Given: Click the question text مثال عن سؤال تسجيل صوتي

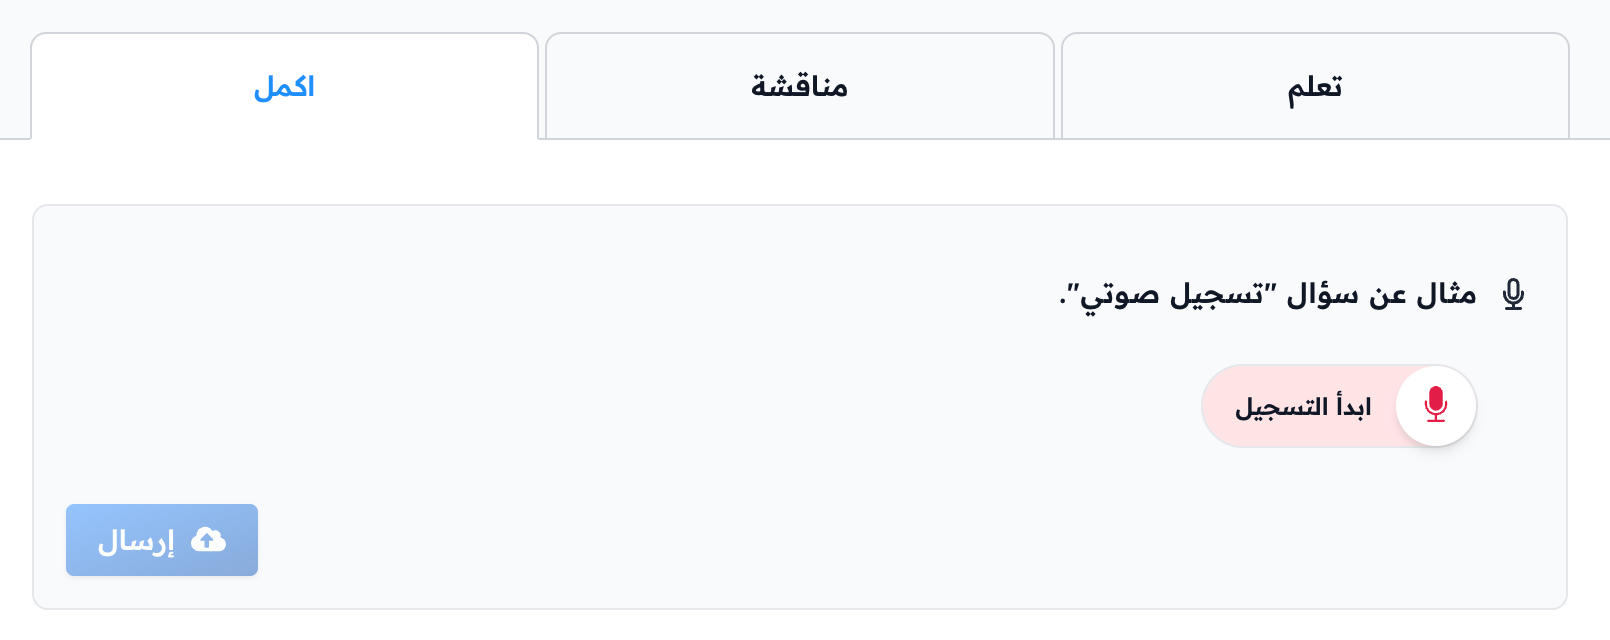Looking at the screenshot, I should coord(1268,295).
